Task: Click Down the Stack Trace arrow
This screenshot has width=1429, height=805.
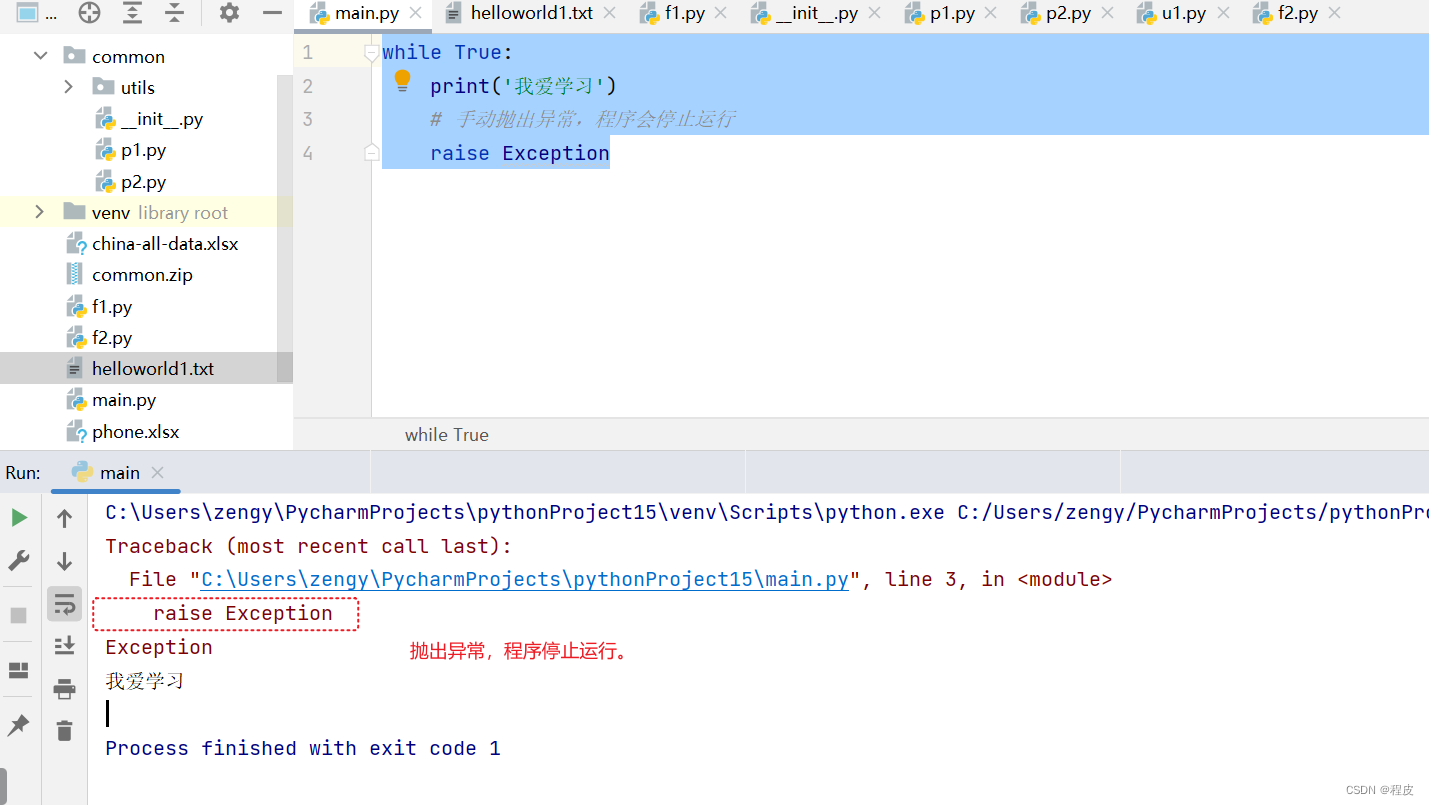Action: pyautogui.click(x=64, y=561)
